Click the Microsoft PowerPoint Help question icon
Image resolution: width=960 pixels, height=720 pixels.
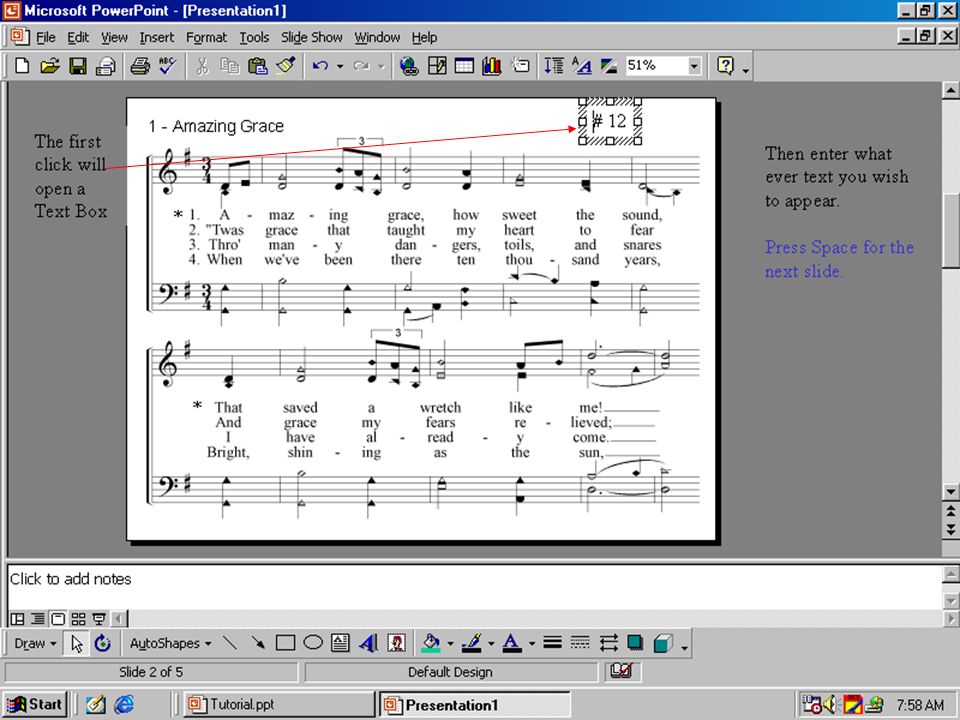(726, 66)
